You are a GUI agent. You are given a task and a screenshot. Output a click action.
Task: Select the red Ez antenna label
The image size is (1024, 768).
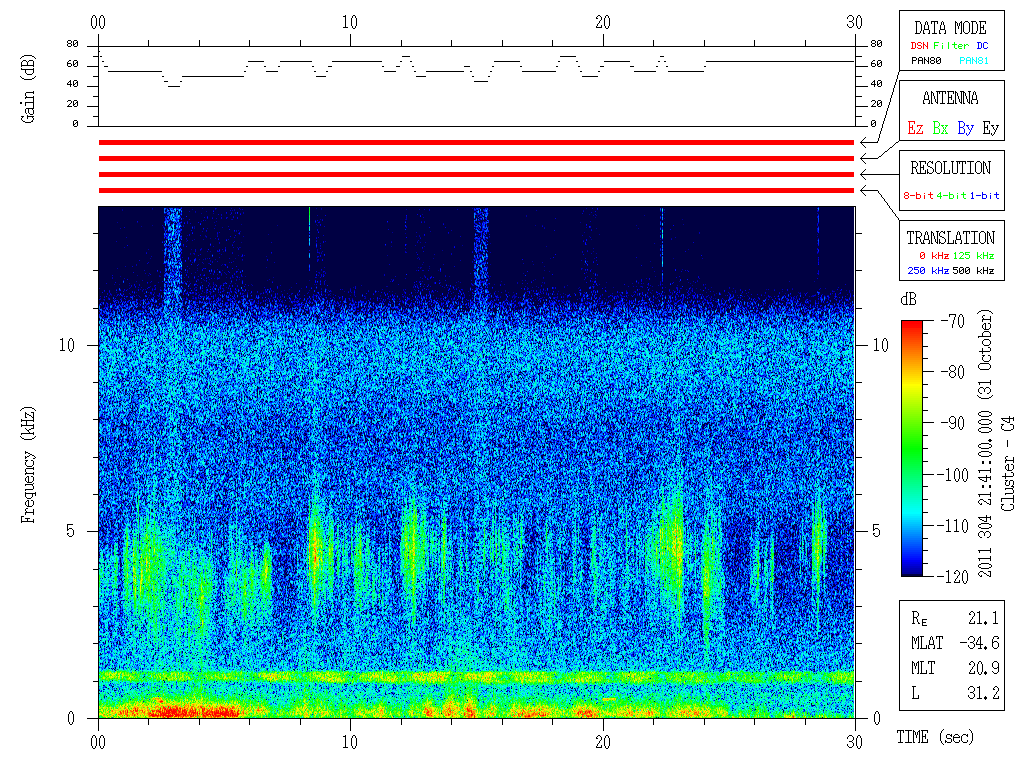(916, 128)
